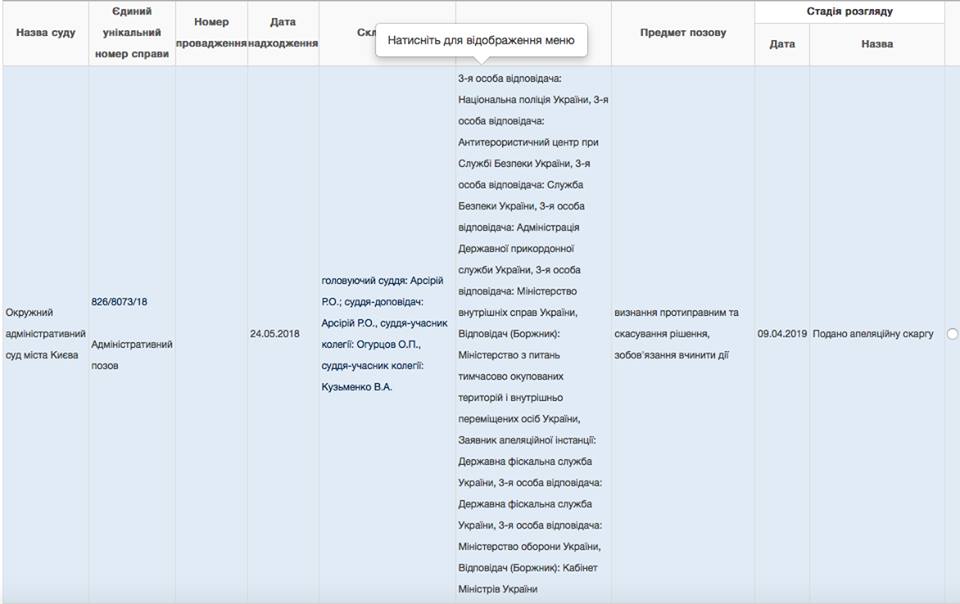The image size is (960, 604).
Task: Click the receipt date 24.05.2018 cell
Action: 274,334
